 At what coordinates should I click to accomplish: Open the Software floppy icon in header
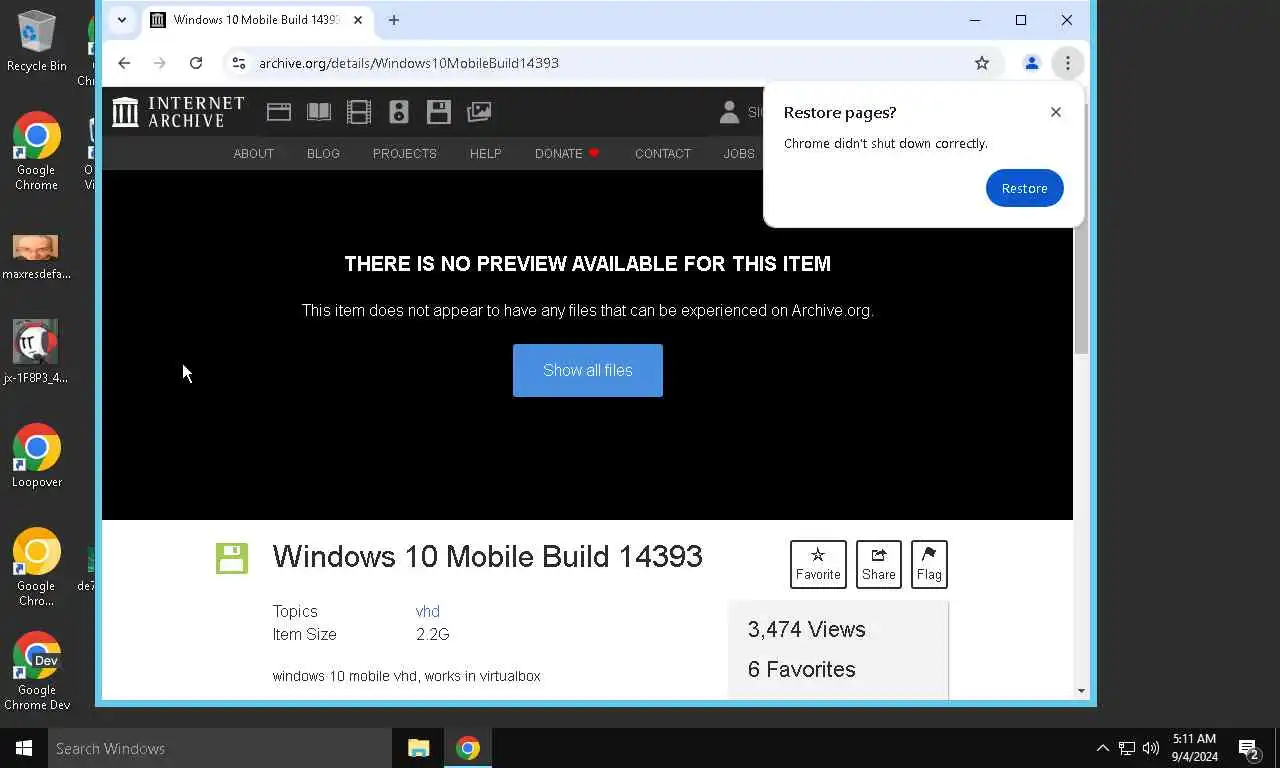click(439, 112)
